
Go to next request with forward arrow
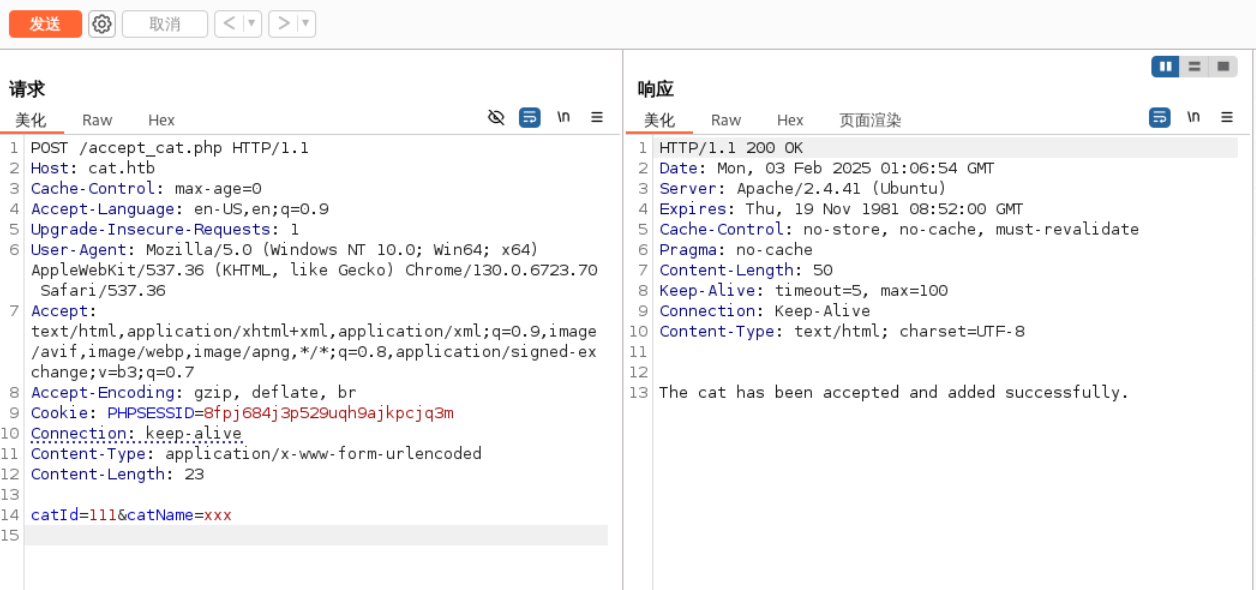283,24
